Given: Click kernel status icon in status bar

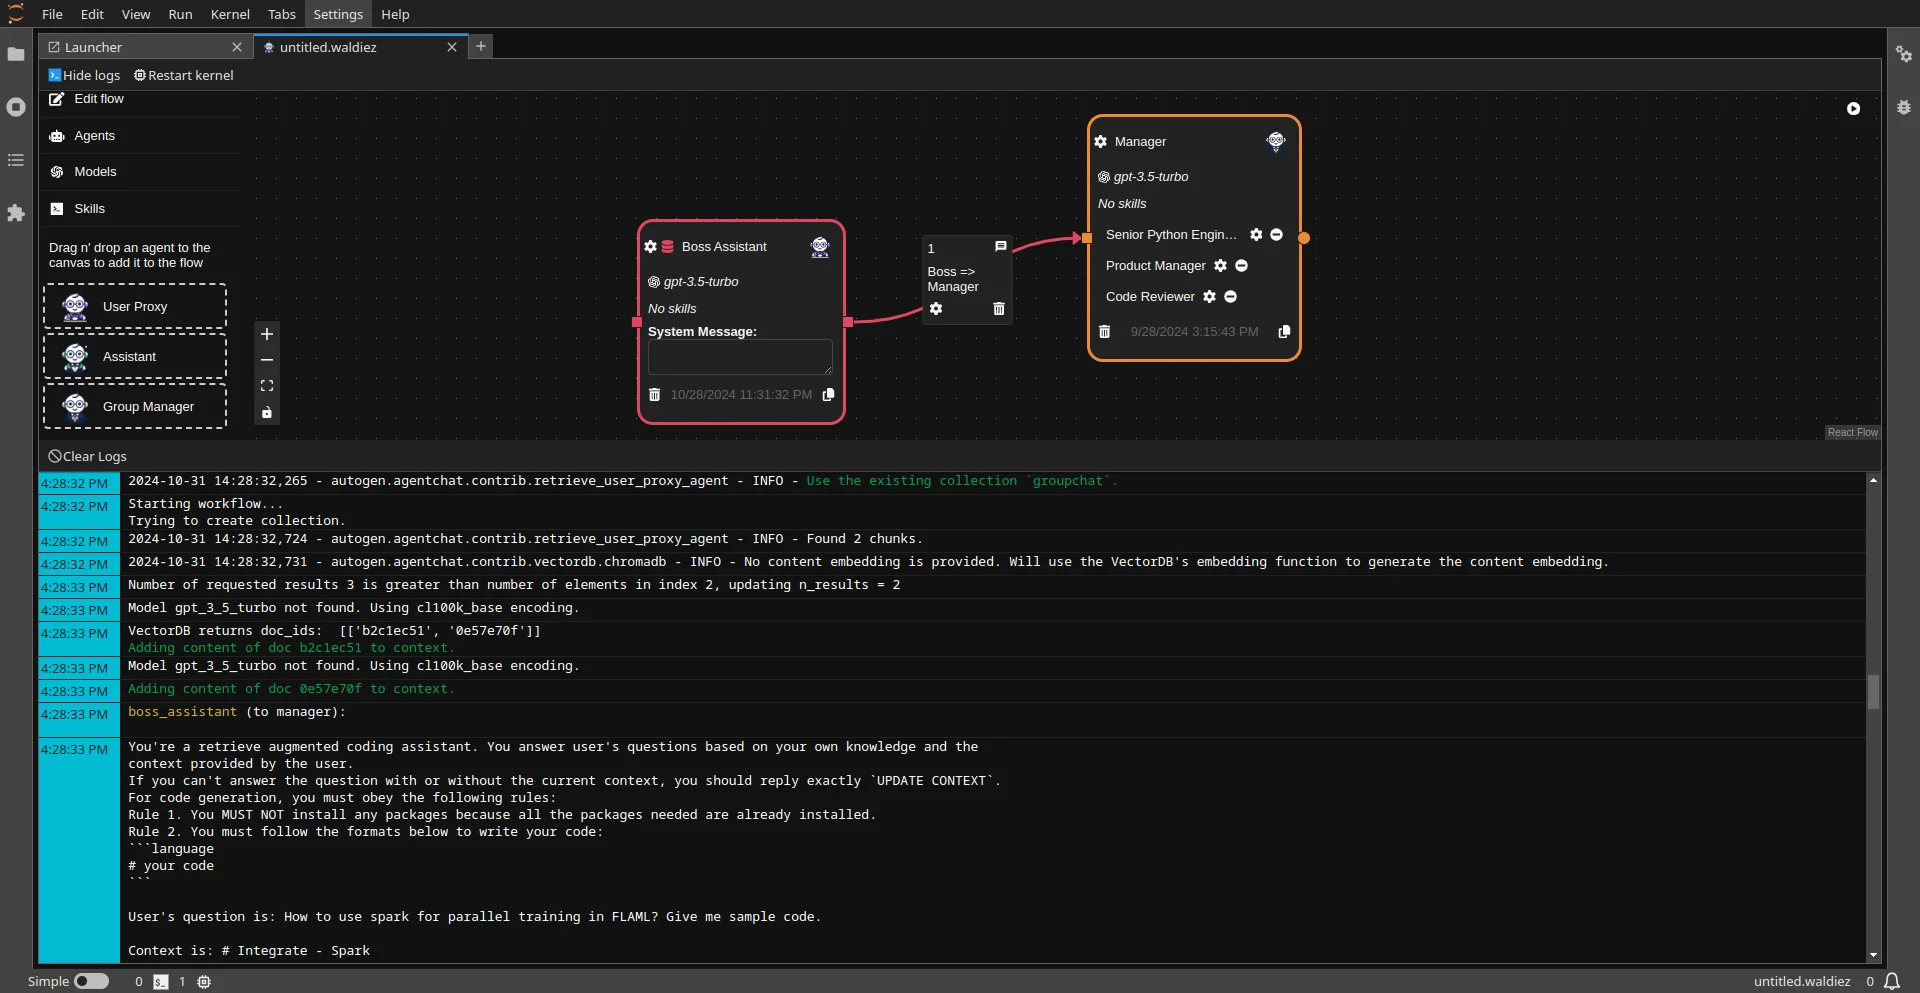Looking at the screenshot, I should [x=204, y=982].
